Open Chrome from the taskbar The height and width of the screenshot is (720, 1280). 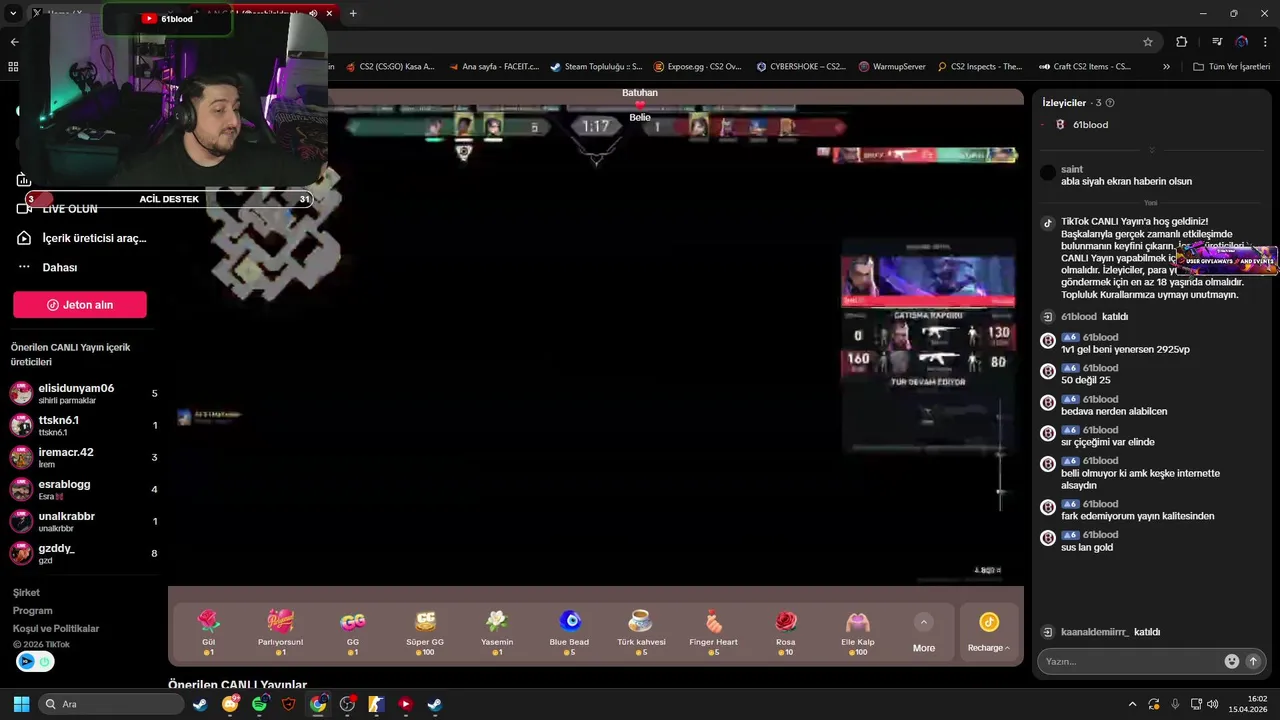coord(318,704)
